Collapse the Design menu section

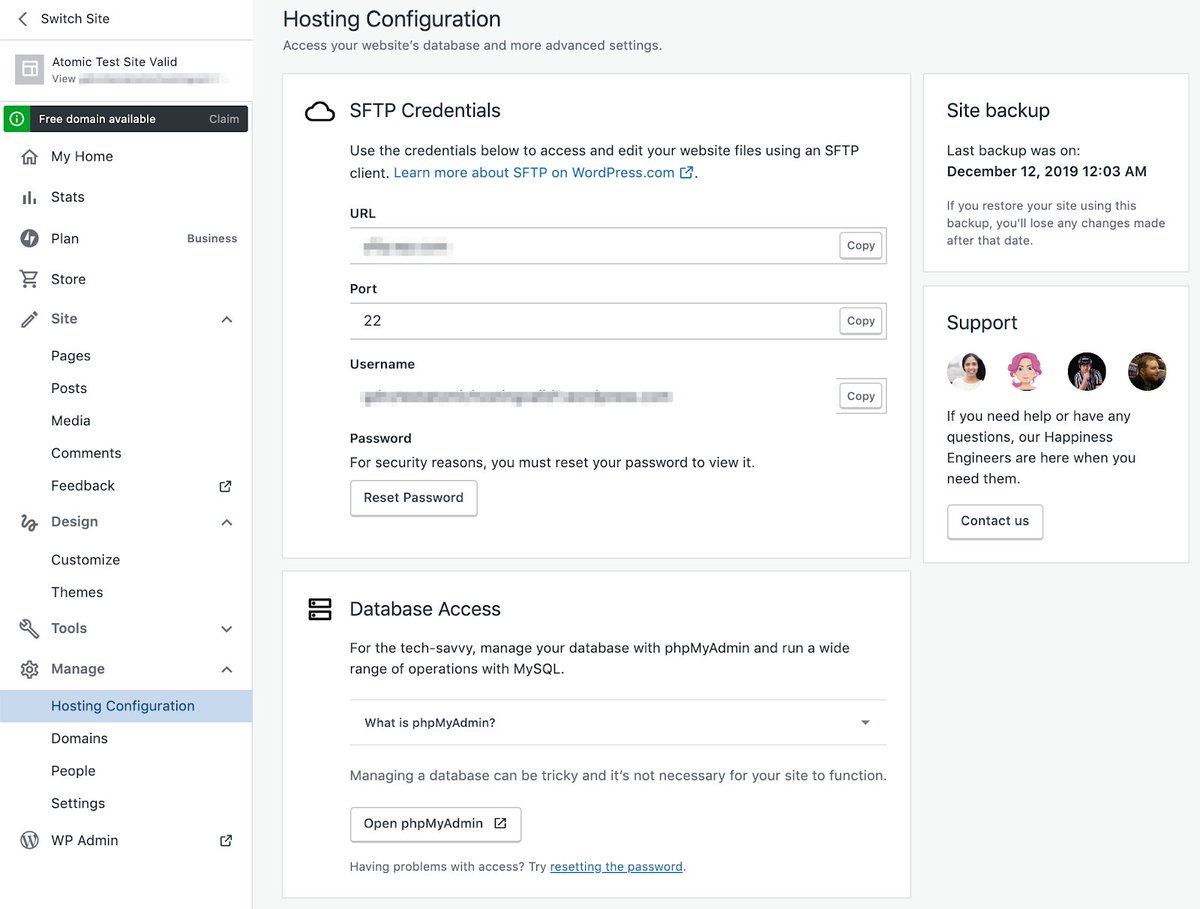pyautogui.click(x=227, y=522)
